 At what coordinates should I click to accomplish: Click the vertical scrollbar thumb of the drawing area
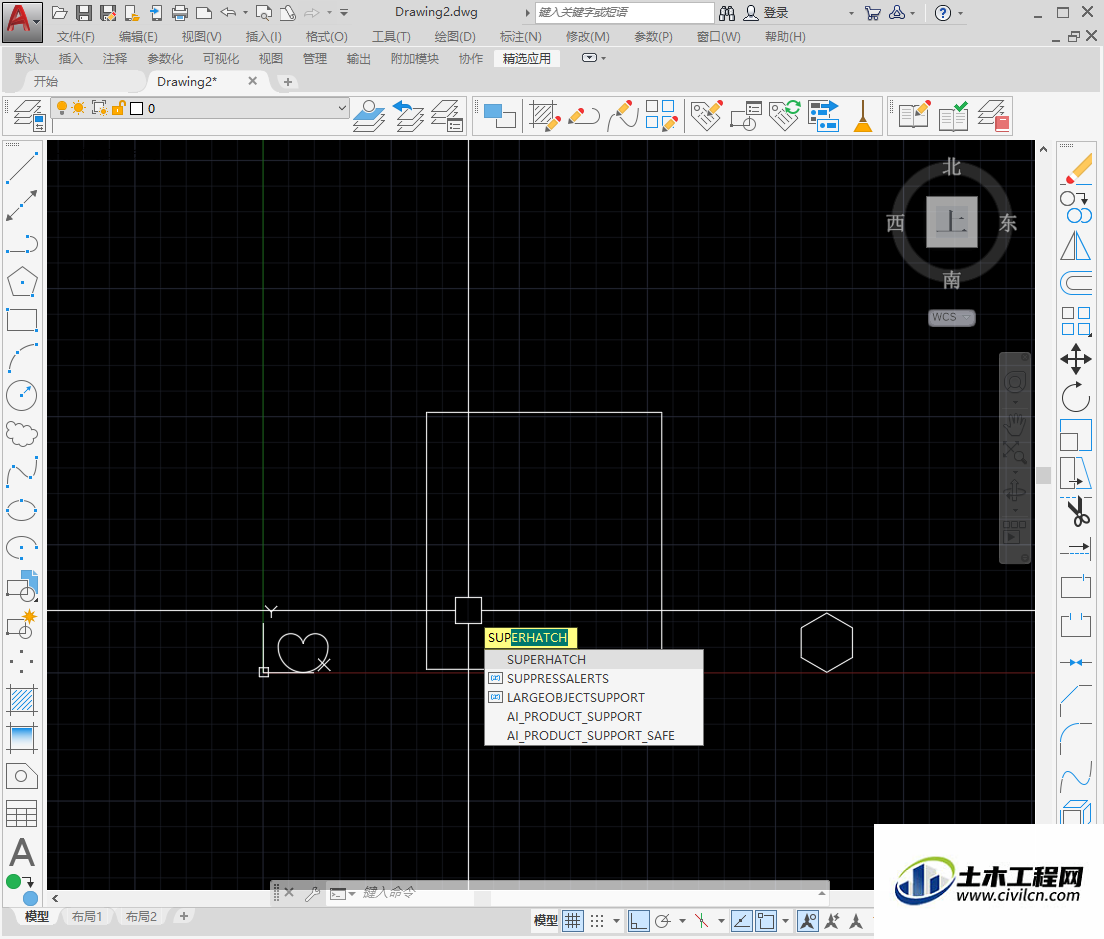pyautogui.click(x=1044, y=476)
